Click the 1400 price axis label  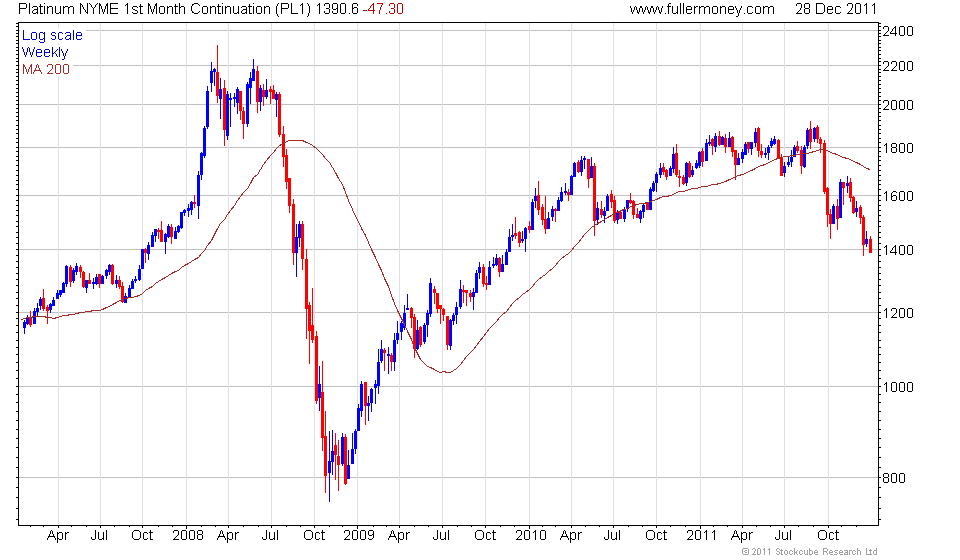coord(898,250)
